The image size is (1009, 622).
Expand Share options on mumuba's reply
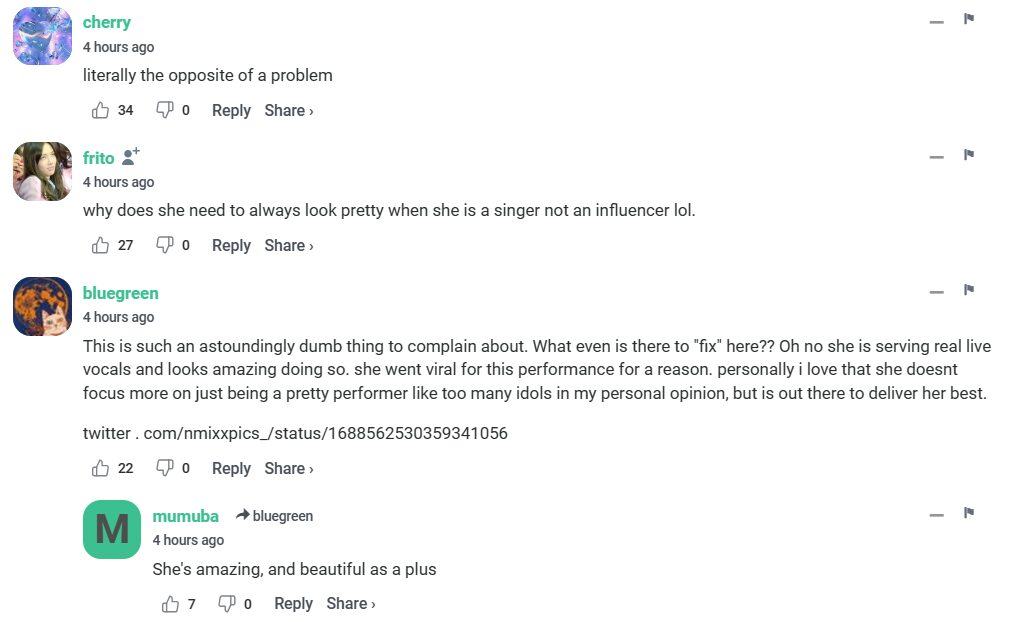coord(351,603)
